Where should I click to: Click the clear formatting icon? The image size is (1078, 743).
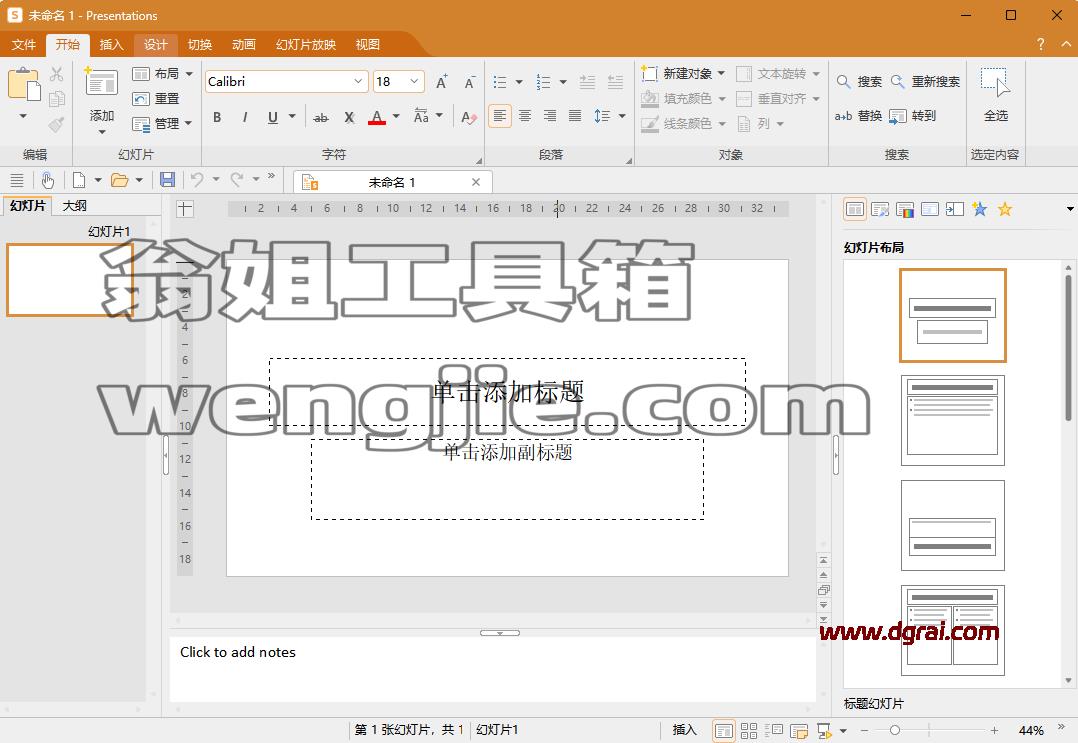click(x=469, y=118)
